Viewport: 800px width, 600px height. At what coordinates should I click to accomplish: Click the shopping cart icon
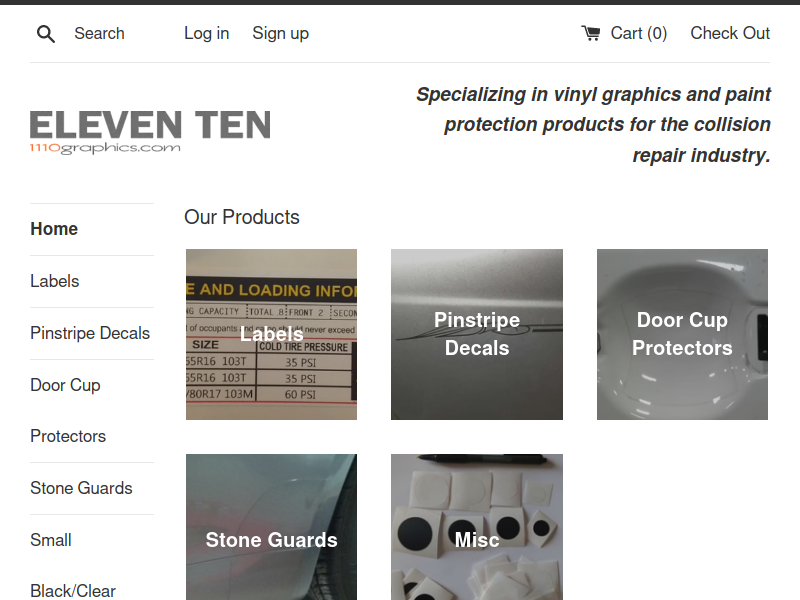591,33
